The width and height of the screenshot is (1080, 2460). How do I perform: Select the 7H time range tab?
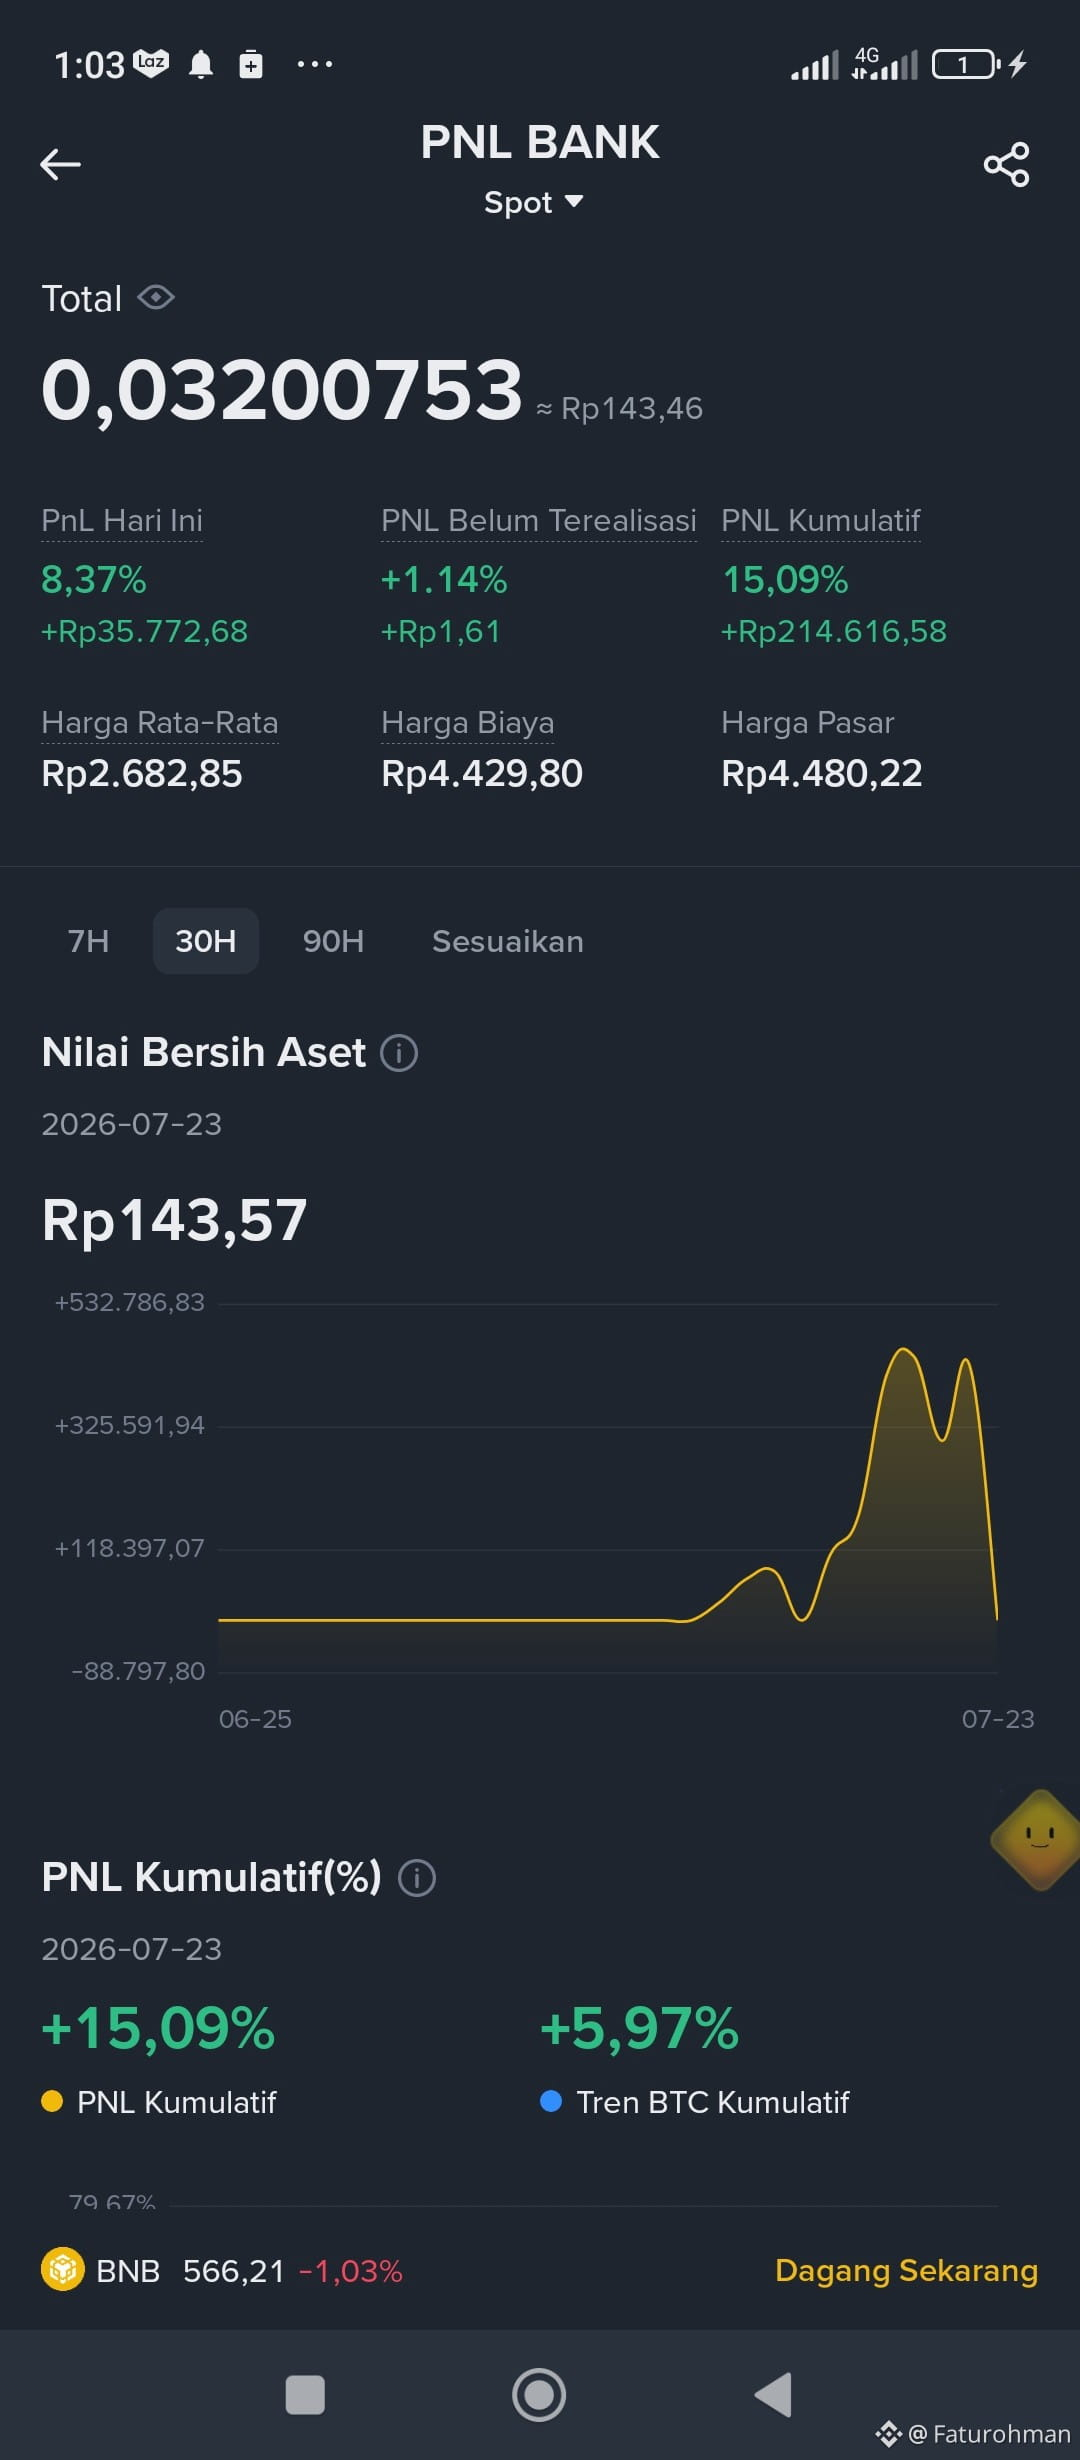coord(88,941)
